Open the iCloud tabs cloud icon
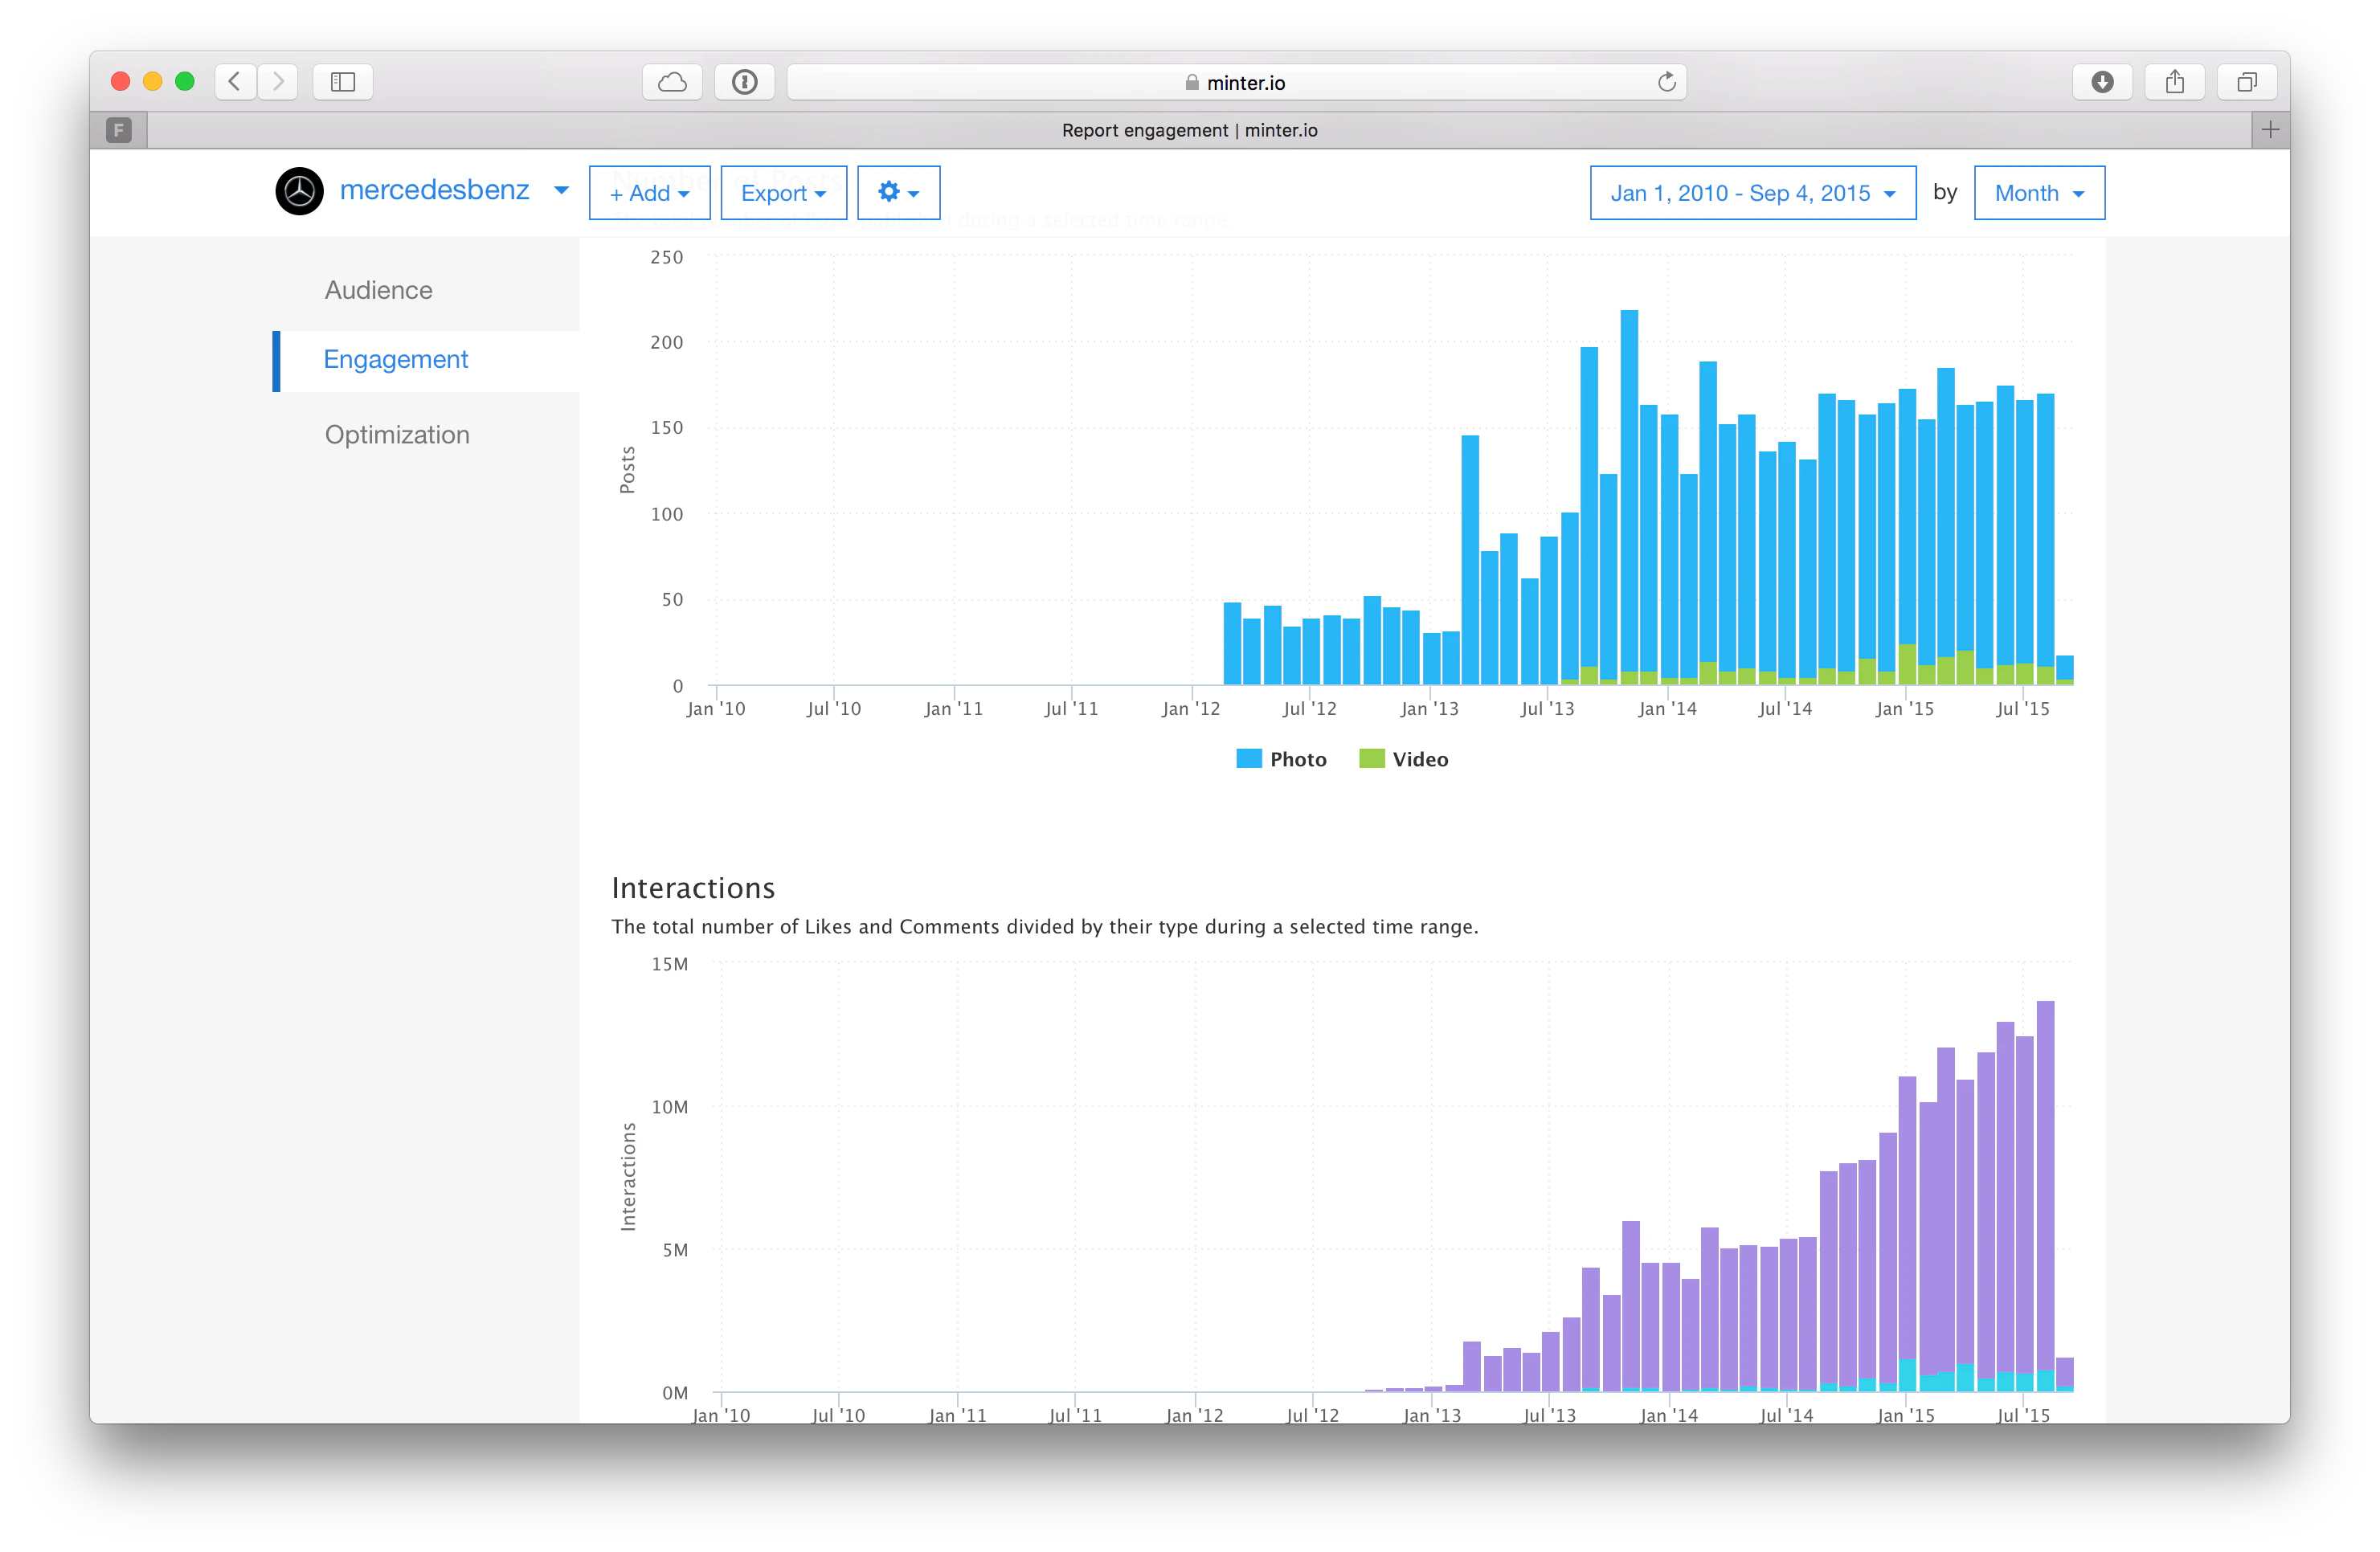Viewport: 2380px width, 1552px height. [672, 82]
